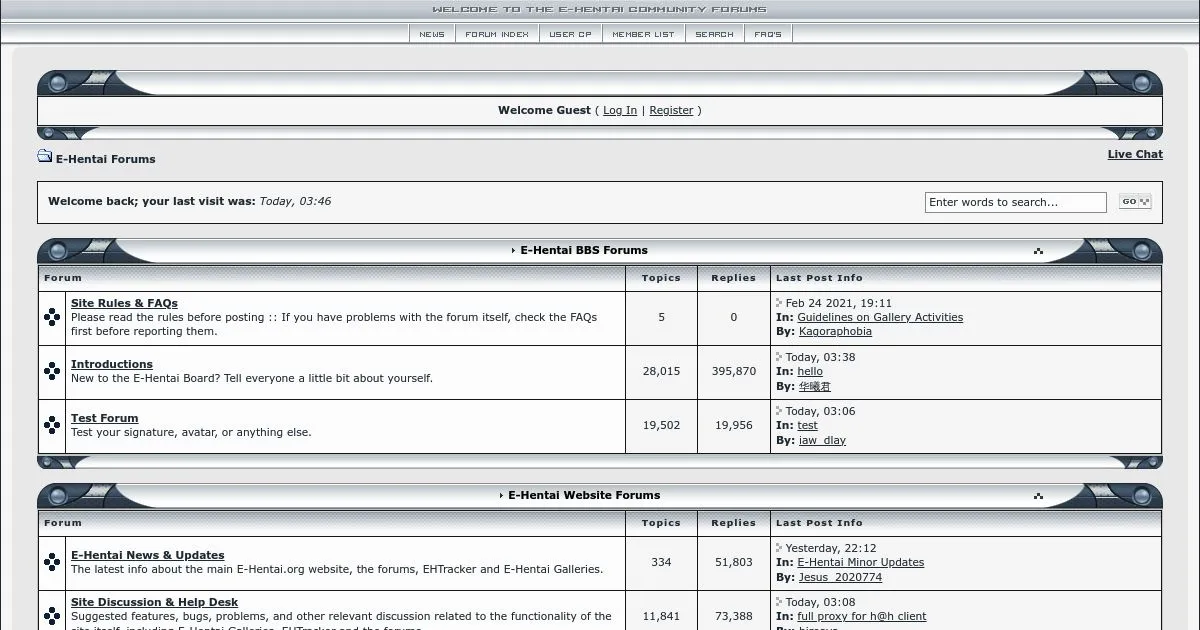Click the replies count 395,870
This screenshot has width=1200, height=630.
pyautogui.click(x=733, y=371)
